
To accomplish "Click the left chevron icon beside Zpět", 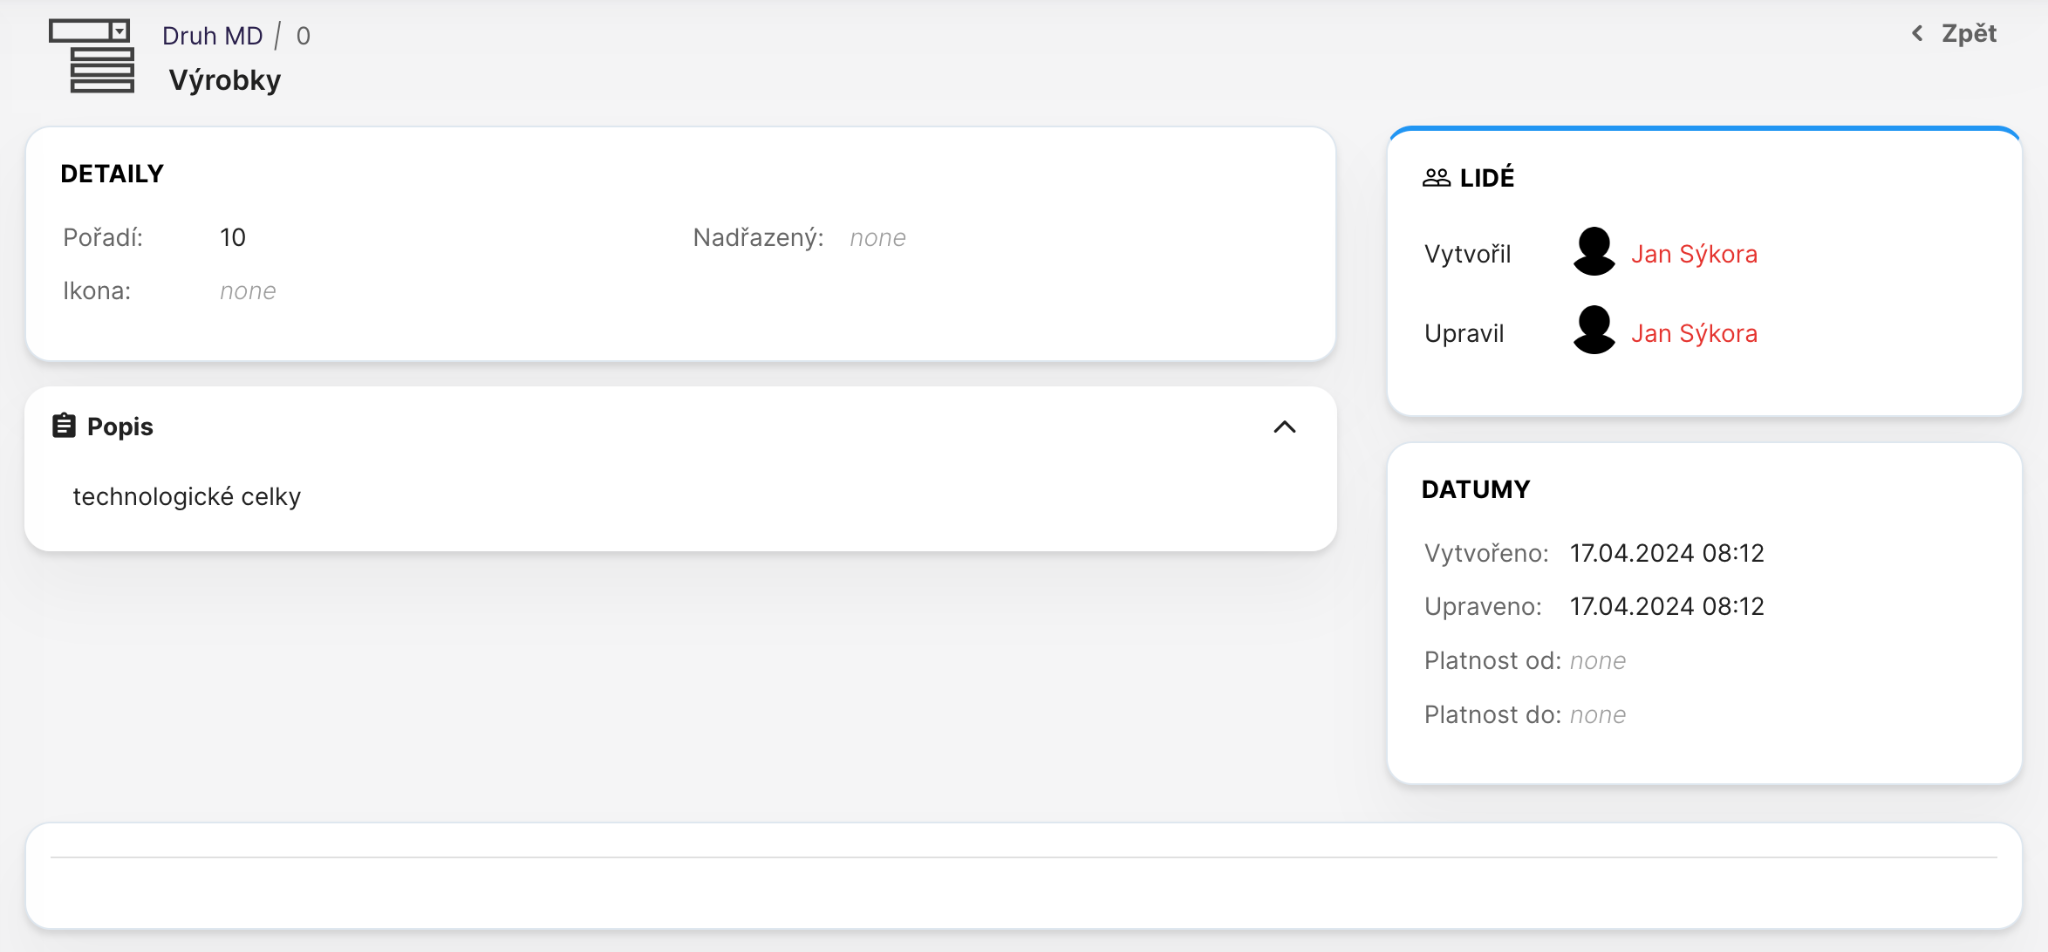I will pyautogui.click(x=1917, y=34).
